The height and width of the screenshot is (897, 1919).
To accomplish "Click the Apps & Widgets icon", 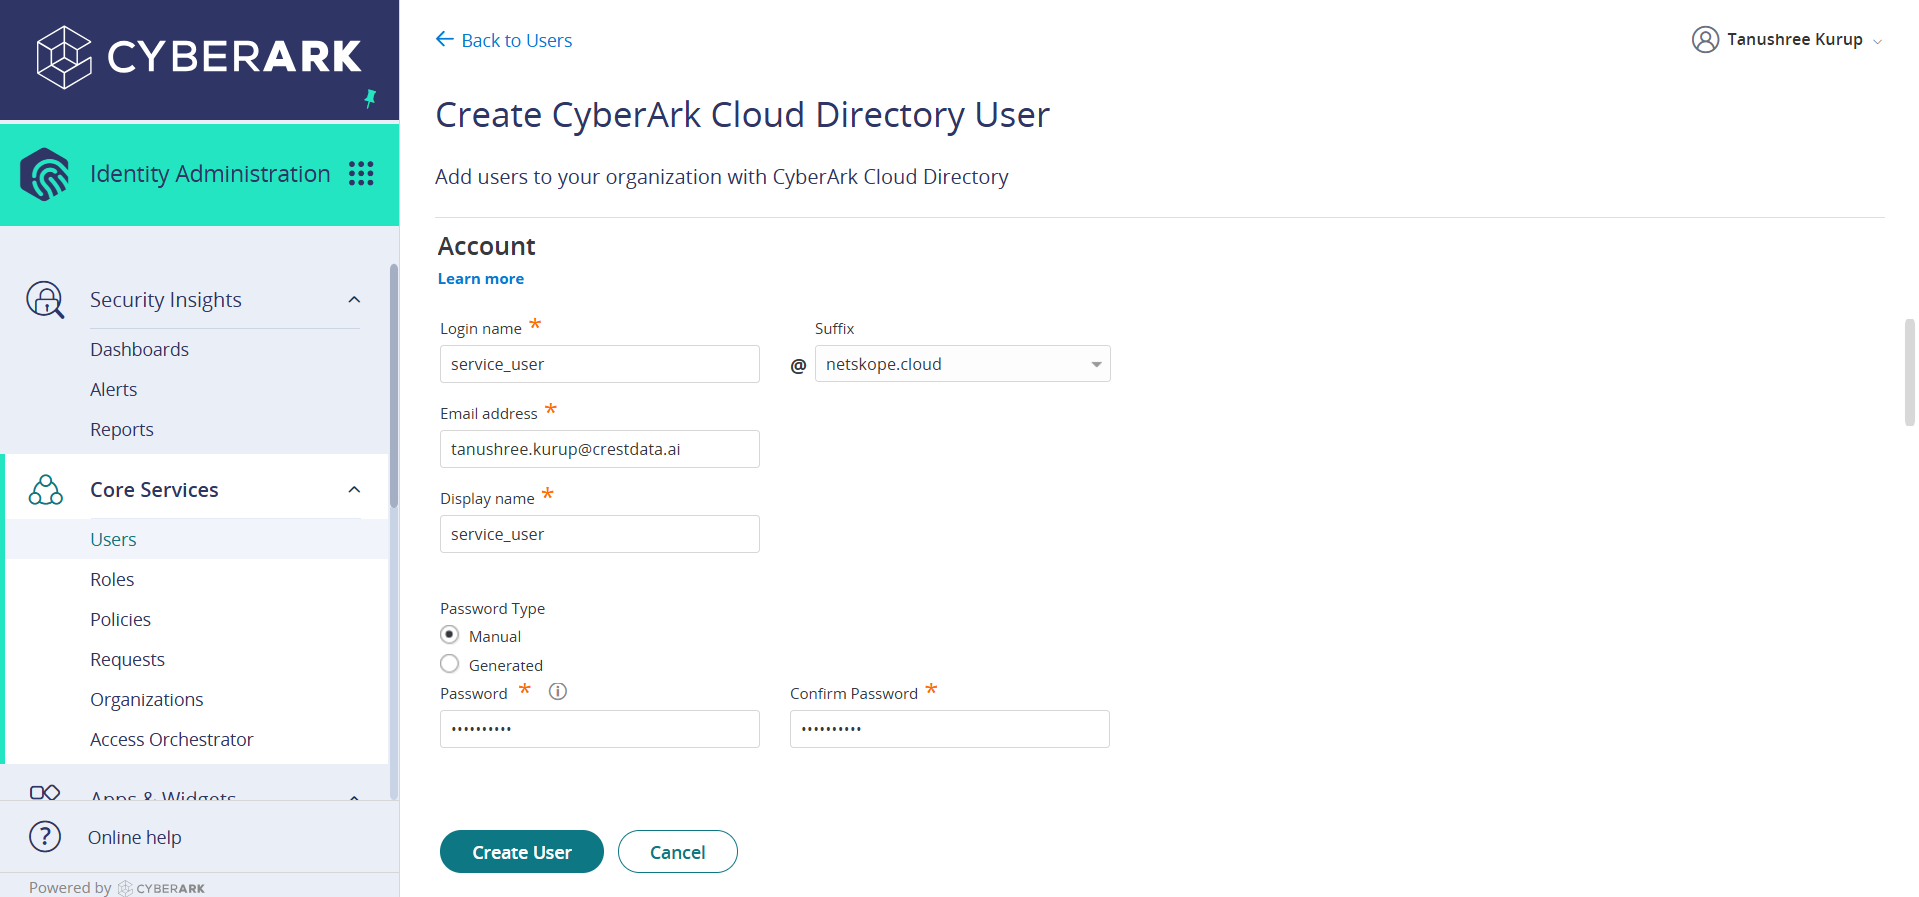I will 45,792.
